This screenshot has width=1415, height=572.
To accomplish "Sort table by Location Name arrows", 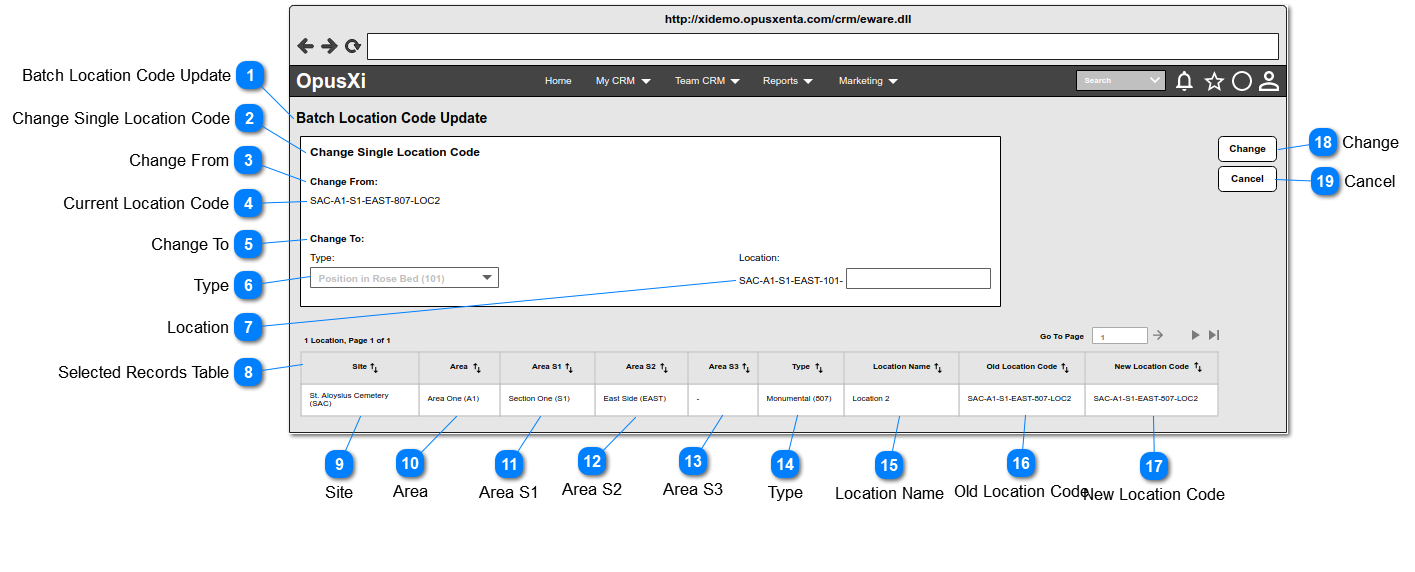I will coord(938,368).
